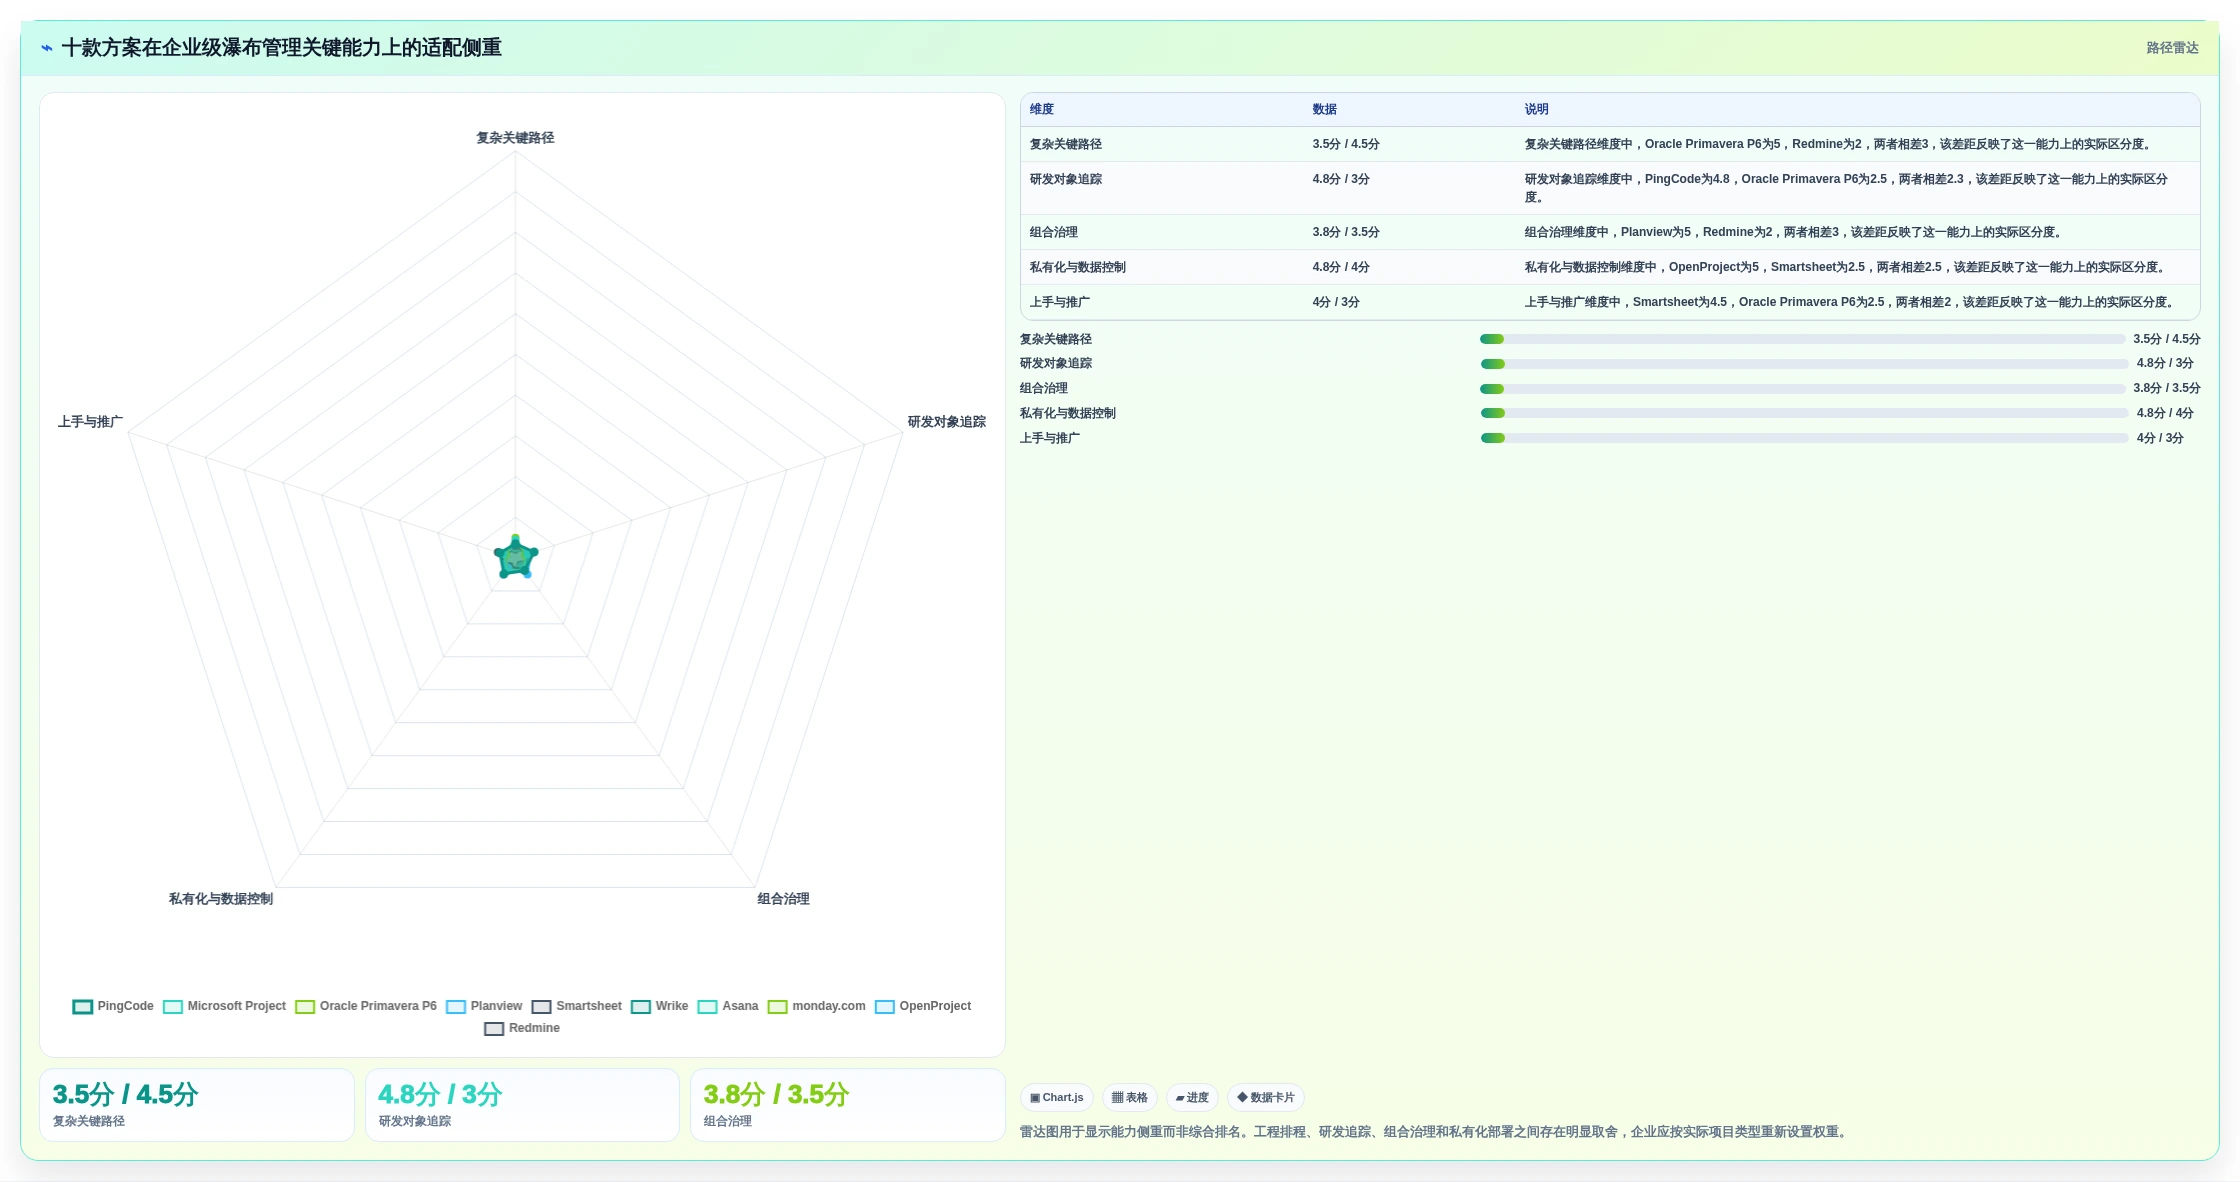2240x1182 pixels.
Task: Click radar axis label 私有化与数据控制
Action: pos(221,899)
